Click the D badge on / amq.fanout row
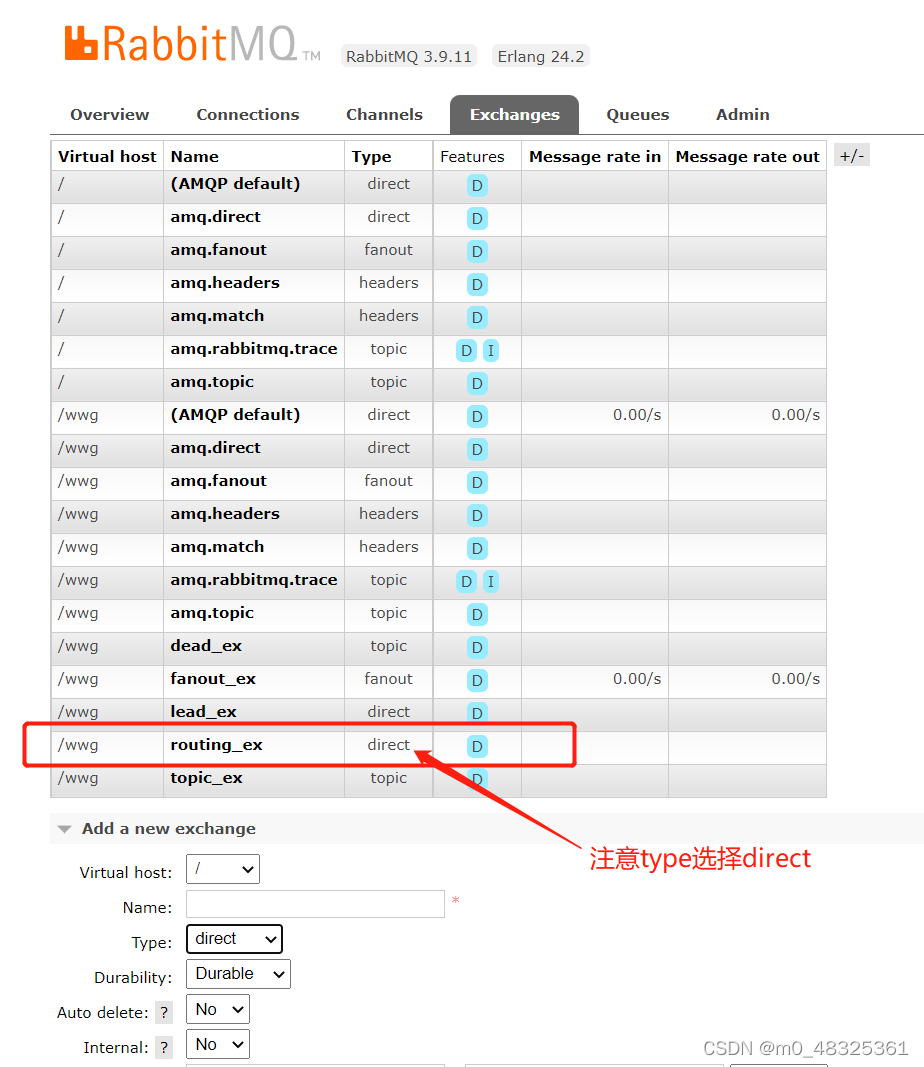This screenshot has height=1067, width=924. pos(477,251)
